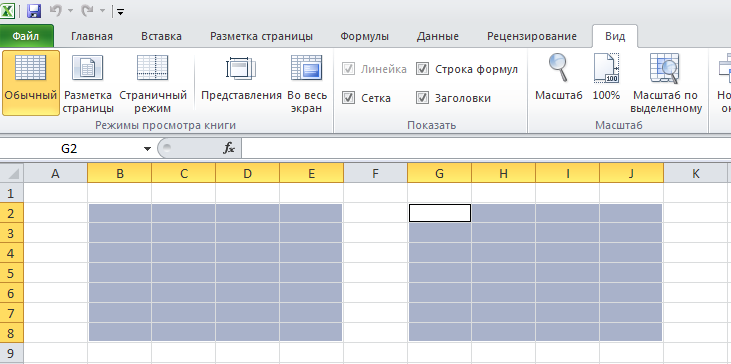The width and height of the screenshot is (731, 364).
Task: Click the Select All corner button
Action: 12,173
